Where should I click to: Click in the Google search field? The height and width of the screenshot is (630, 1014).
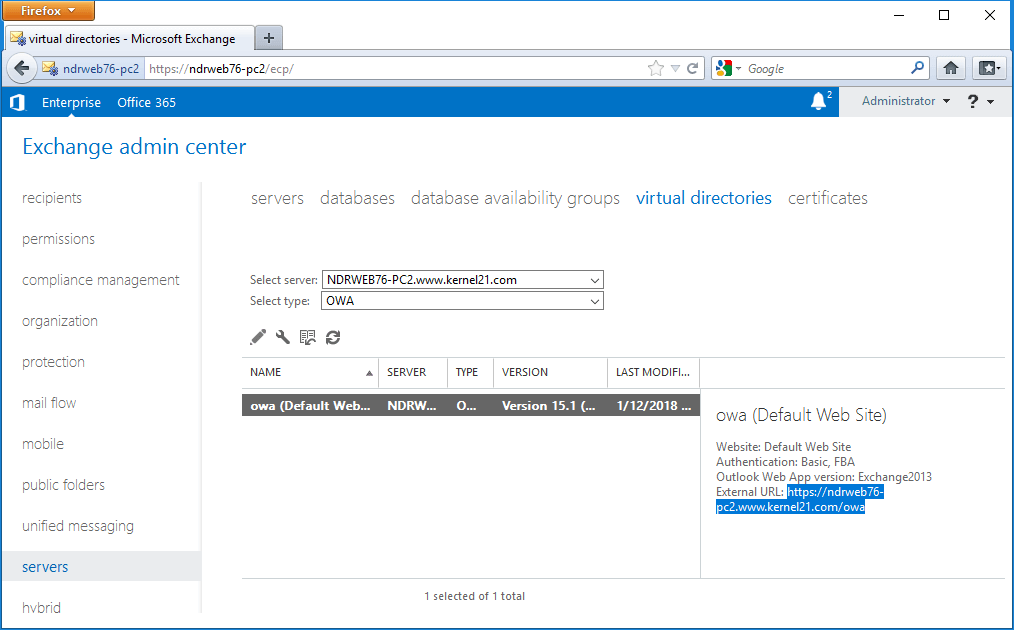[x=826, y=68]
